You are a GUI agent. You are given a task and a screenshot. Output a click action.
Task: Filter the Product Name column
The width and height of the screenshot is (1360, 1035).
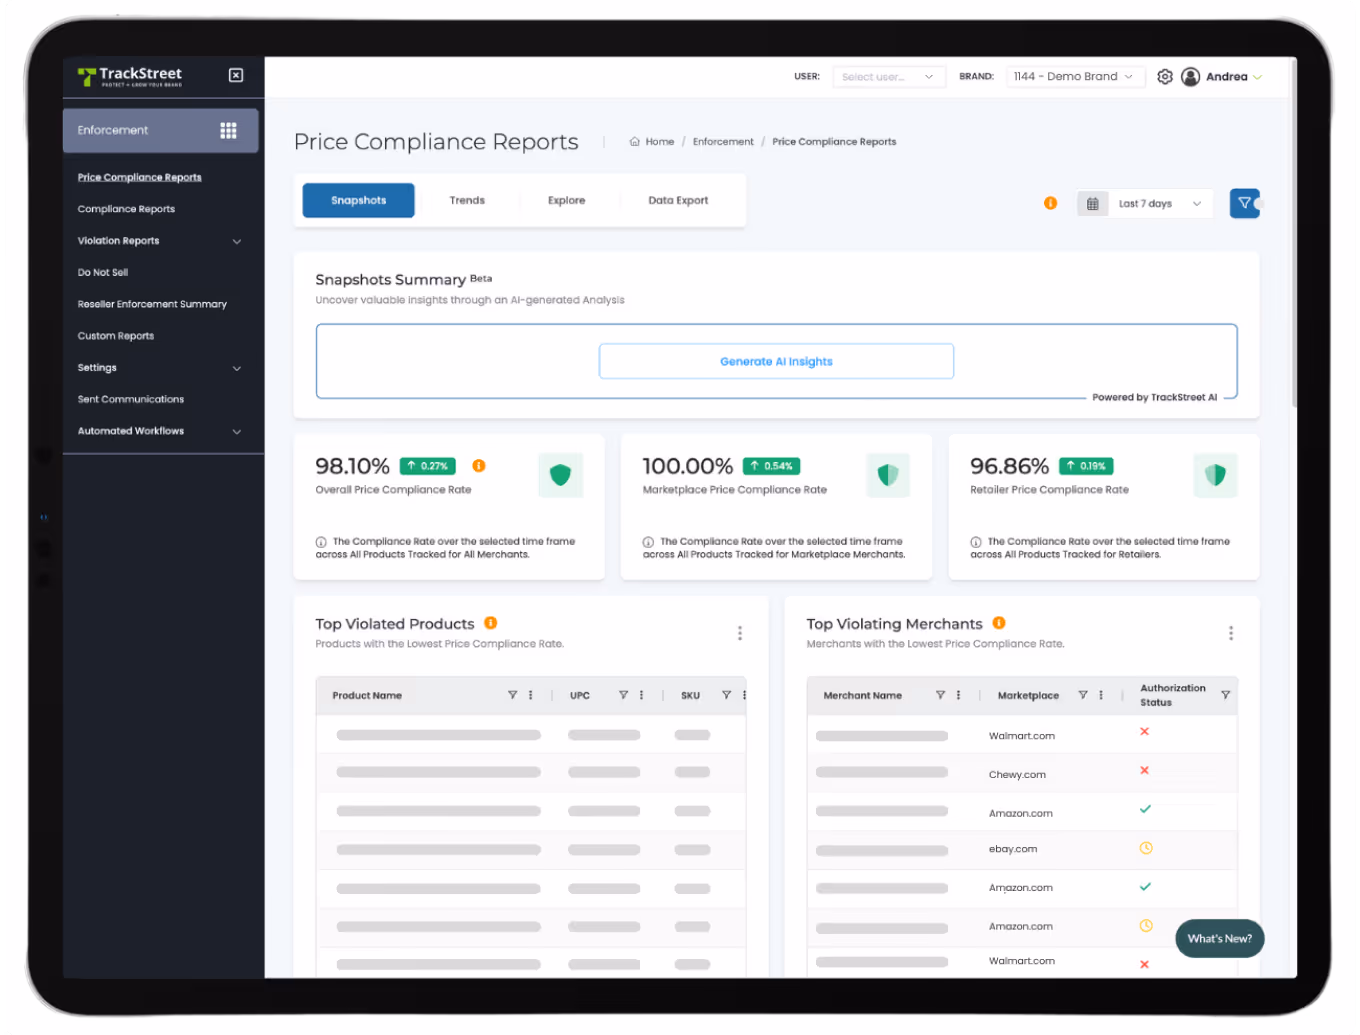point(513,695)
